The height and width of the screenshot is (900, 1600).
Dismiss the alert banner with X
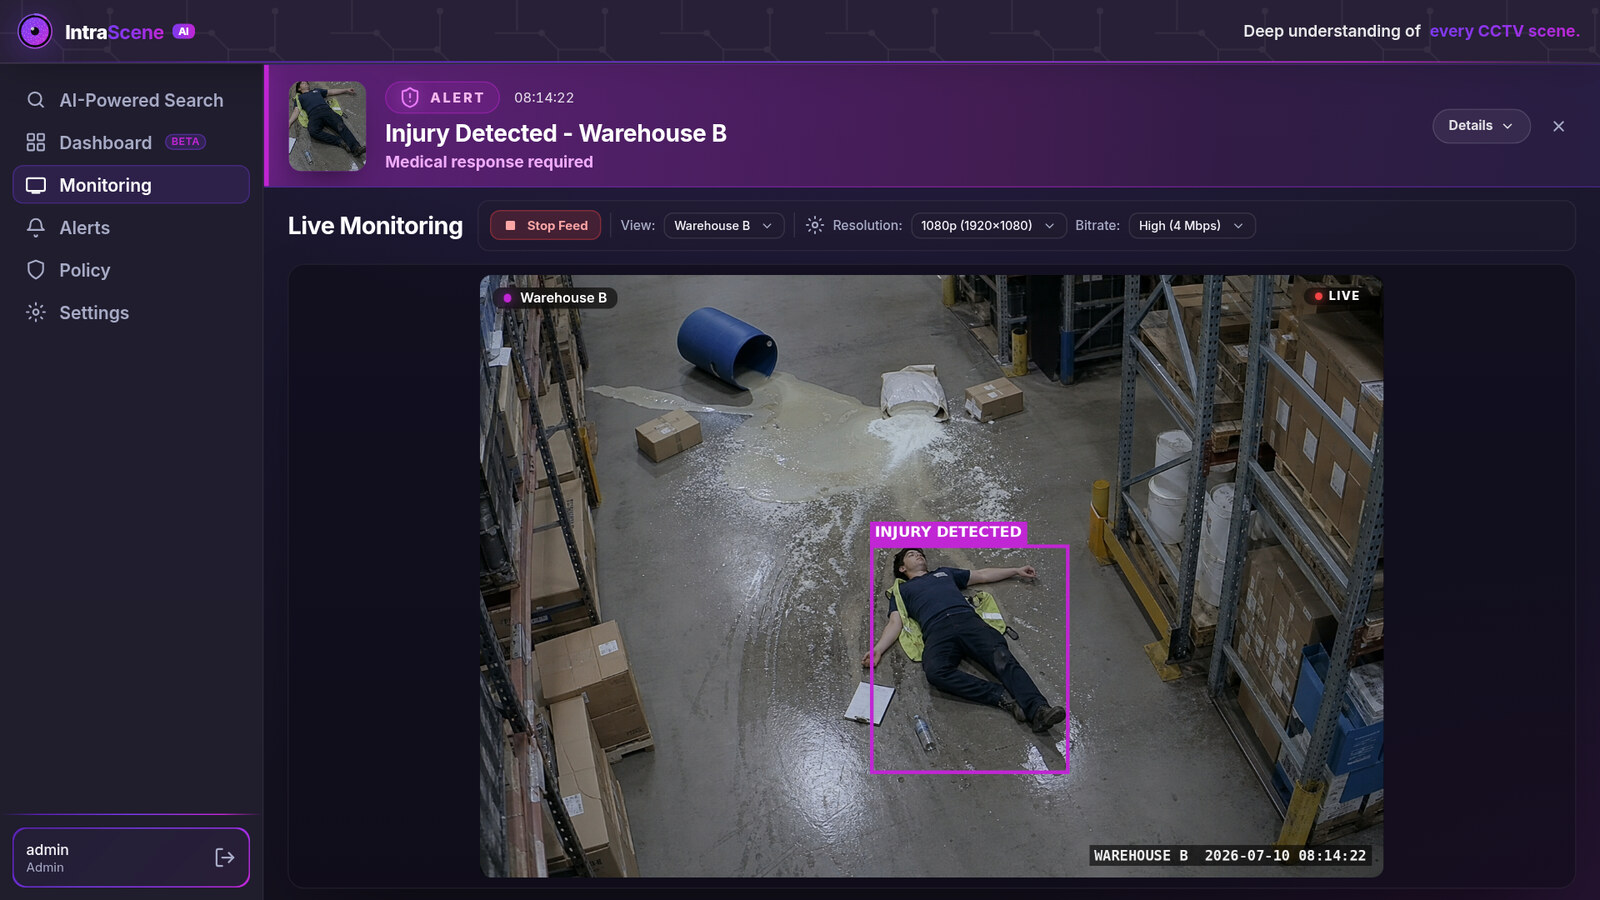click(1558, 126)
